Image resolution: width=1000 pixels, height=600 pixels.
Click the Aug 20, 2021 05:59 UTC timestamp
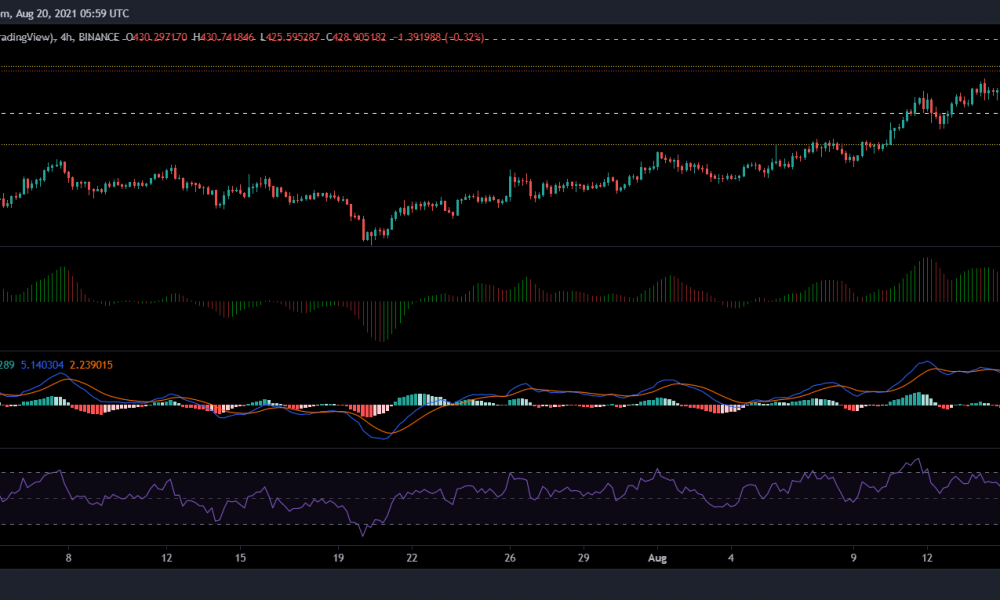pyautogui.click(x=72, y=13)
